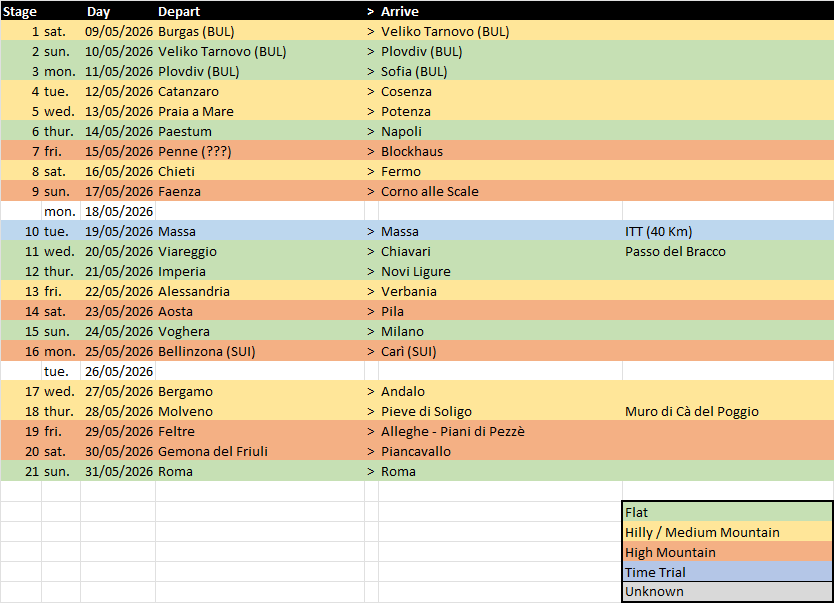Click the 18/05/2026 rest day date cell
Viewport: 834px width, 603px height.
coord(118,211)
